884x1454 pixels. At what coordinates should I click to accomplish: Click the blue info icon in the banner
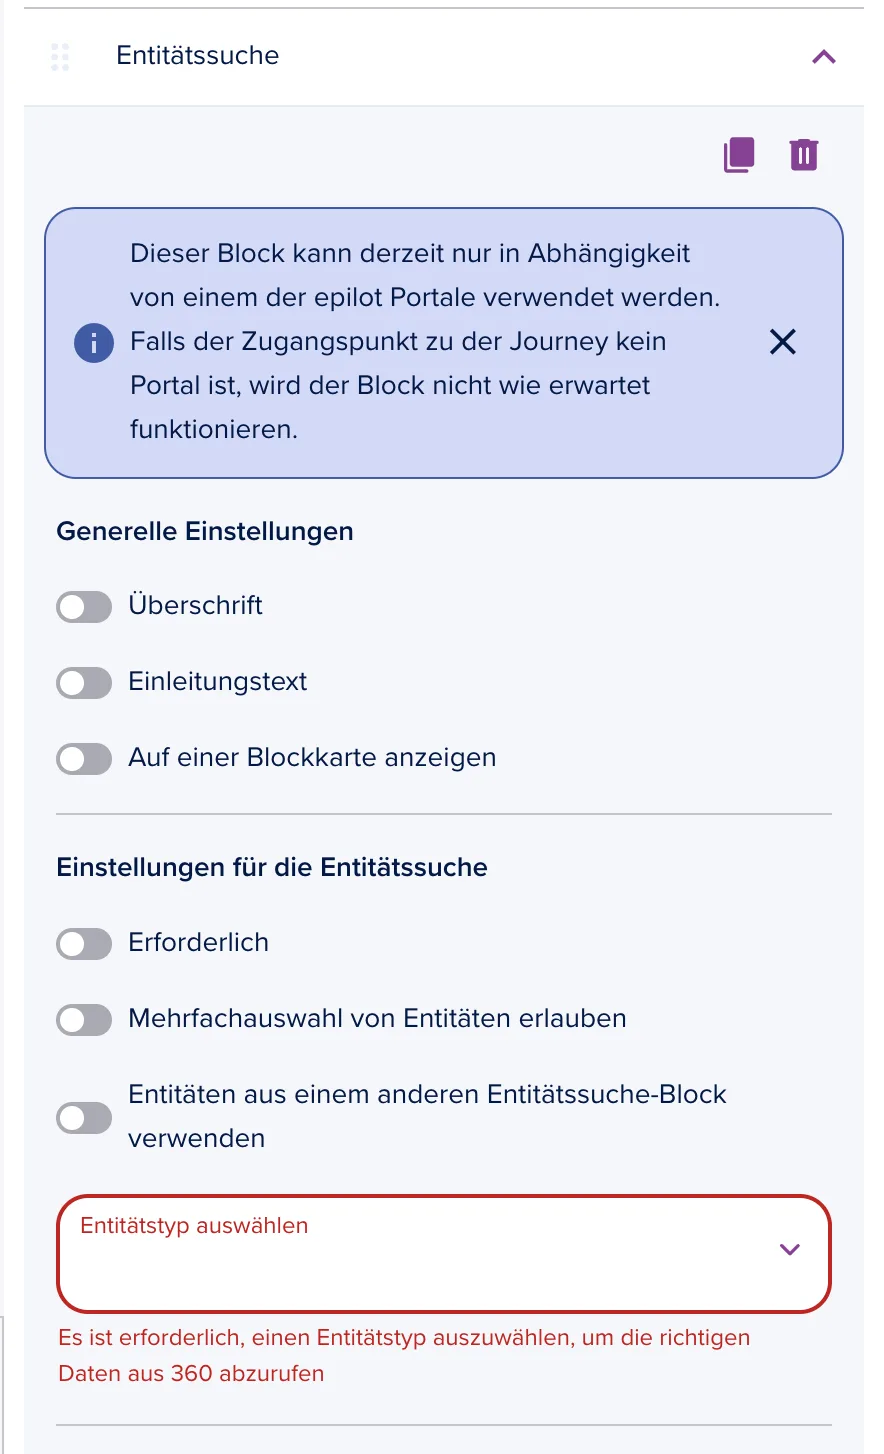pyautogui.click(x=94, y=343)
